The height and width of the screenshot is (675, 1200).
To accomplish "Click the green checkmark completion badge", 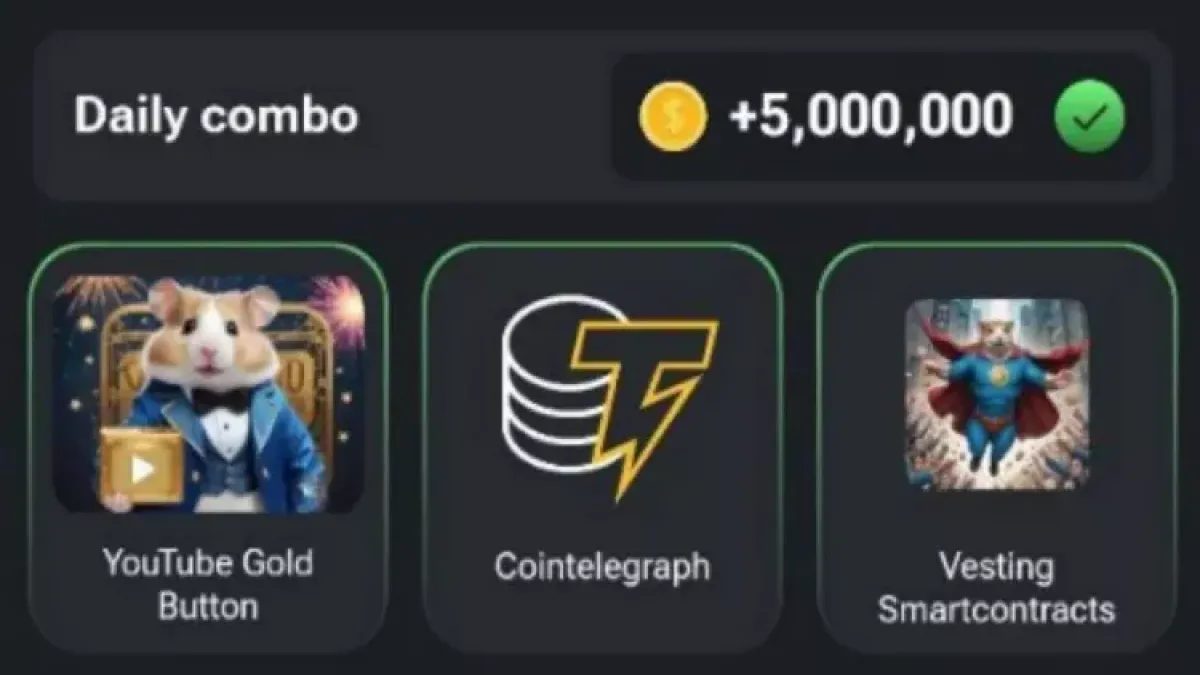I will (x=1090, y=117).
